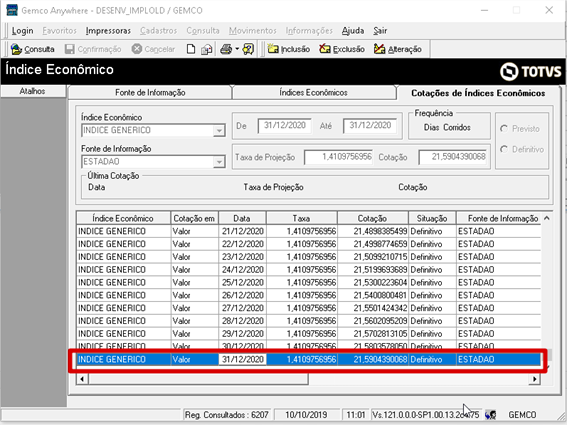Image resolution: width=567 pixels, height=425 pixels.
Task: Click the Gemco application icon in title bar
Action: click(12, 10)
